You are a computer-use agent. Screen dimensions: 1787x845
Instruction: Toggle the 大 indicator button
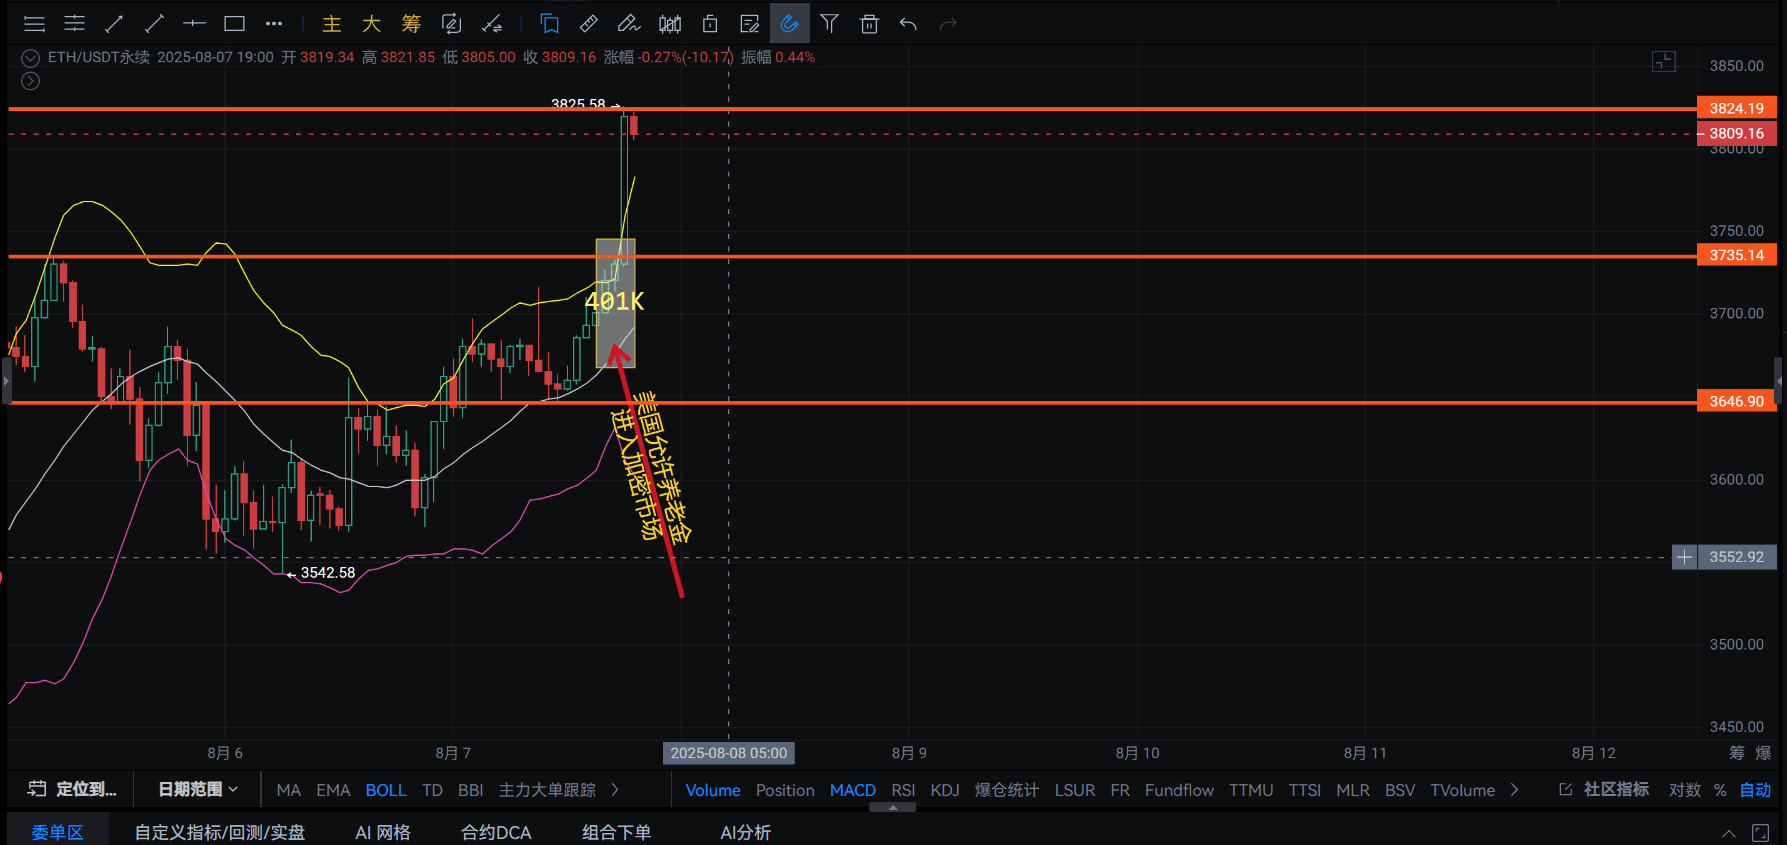[371, 23]
